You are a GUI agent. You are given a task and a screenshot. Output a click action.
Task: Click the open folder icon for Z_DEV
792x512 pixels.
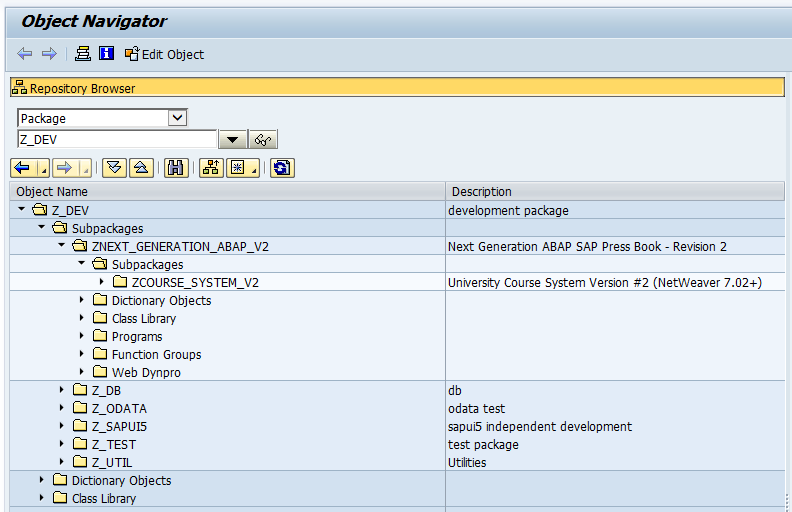(40, 209)
